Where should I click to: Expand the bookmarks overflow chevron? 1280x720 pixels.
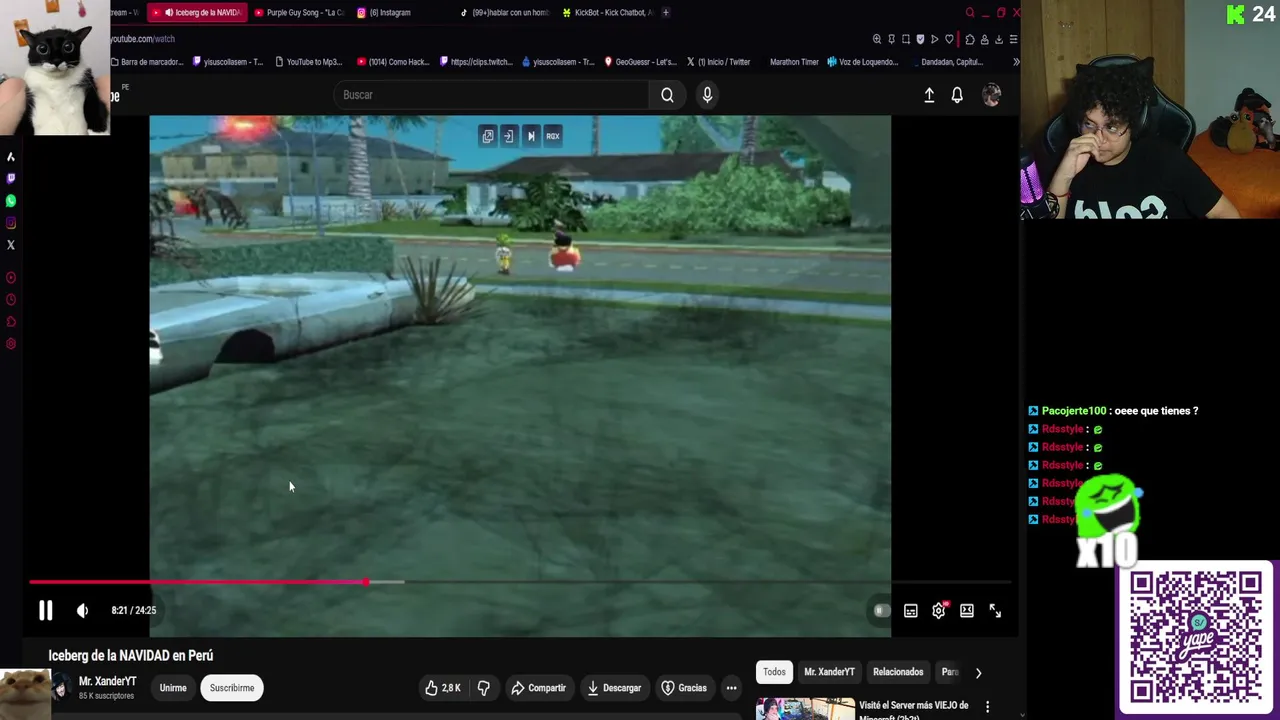click(1016, 62)
